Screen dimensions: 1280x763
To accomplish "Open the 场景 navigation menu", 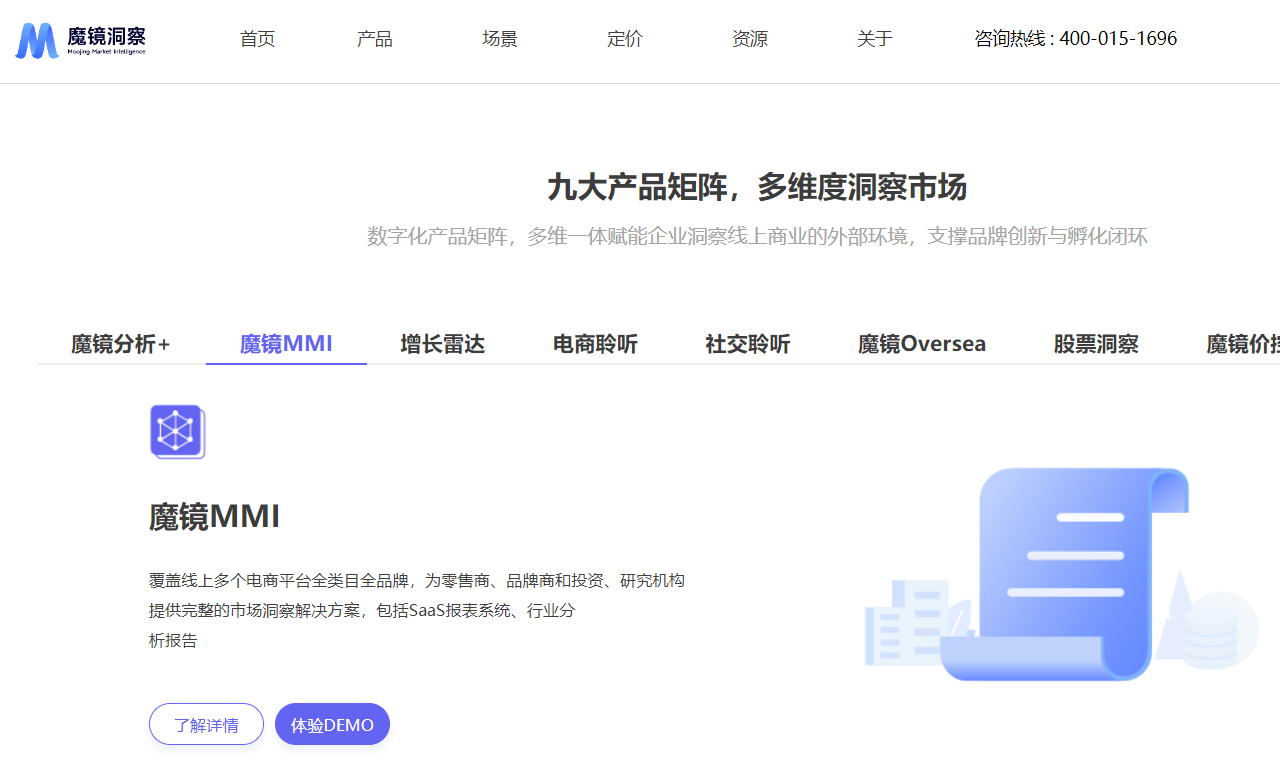I will point(500,39).
